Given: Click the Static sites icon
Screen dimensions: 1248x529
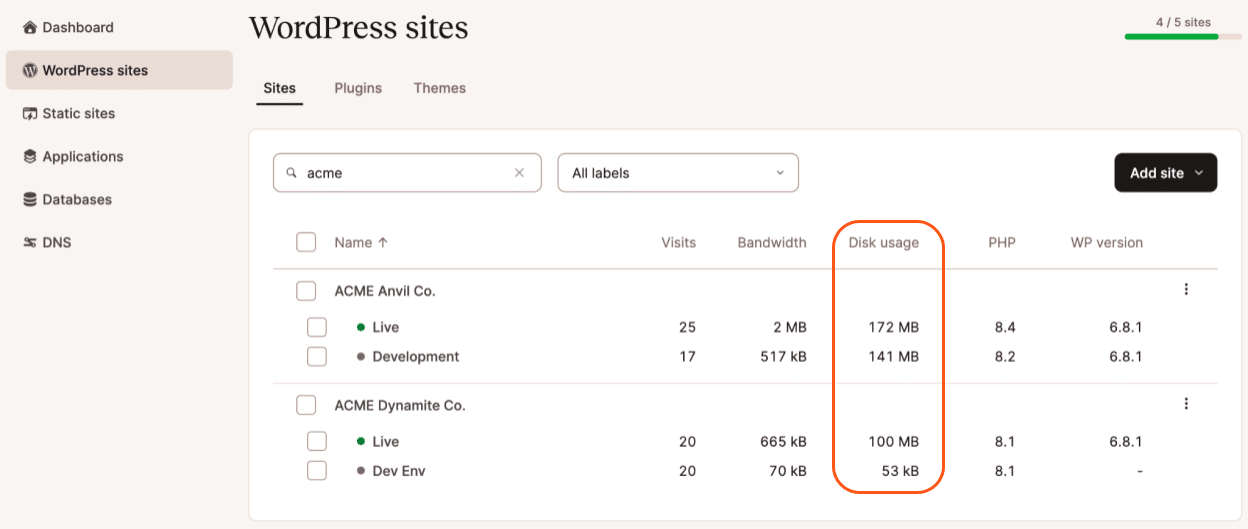Looking at the screenshot, I should pos(30,114).
